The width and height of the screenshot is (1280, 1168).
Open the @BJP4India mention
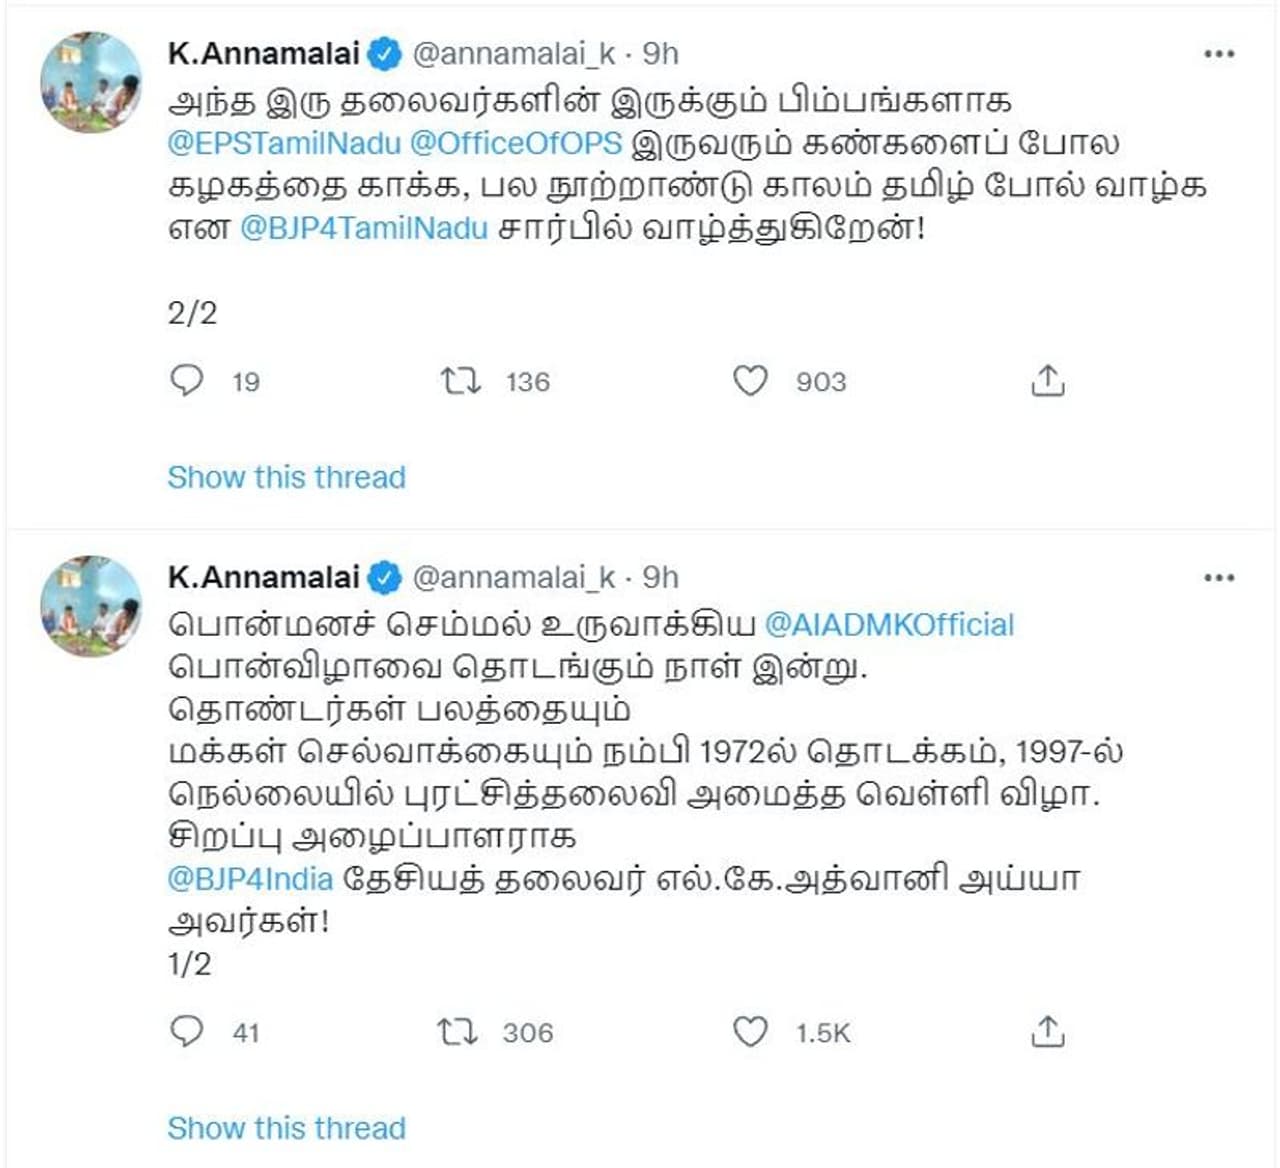[250, 879]
